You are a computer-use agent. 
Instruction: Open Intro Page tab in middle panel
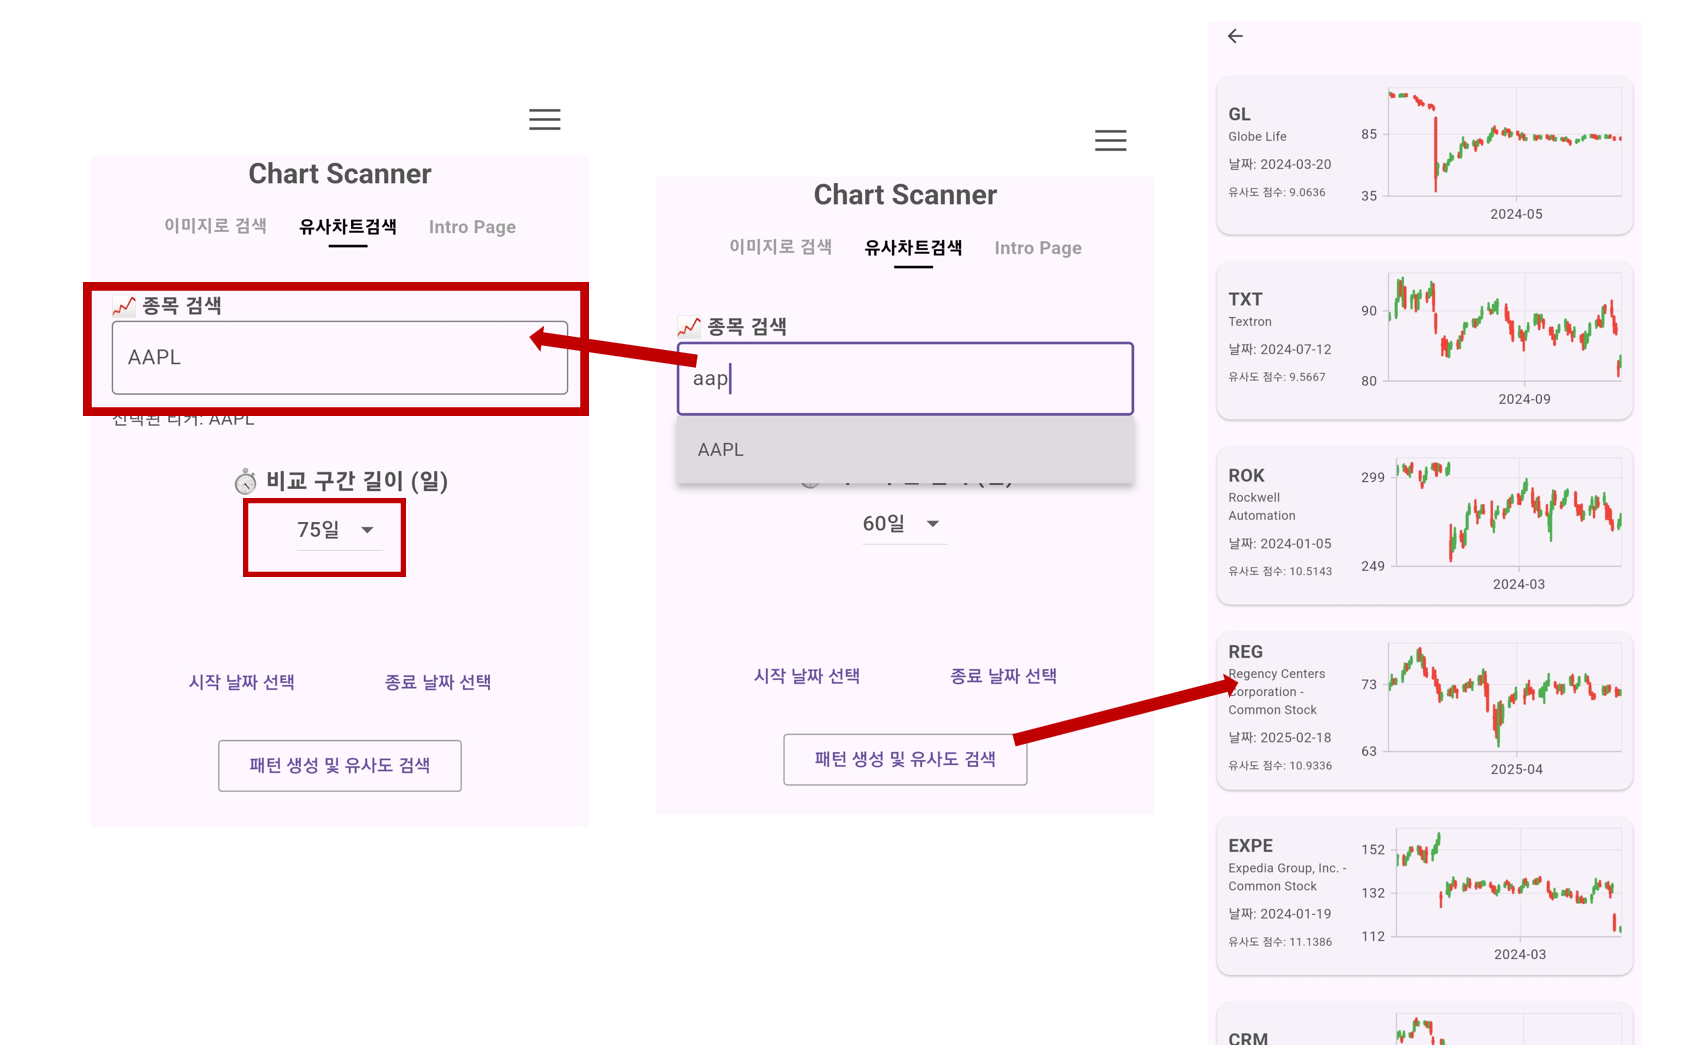coord(1038,248)
